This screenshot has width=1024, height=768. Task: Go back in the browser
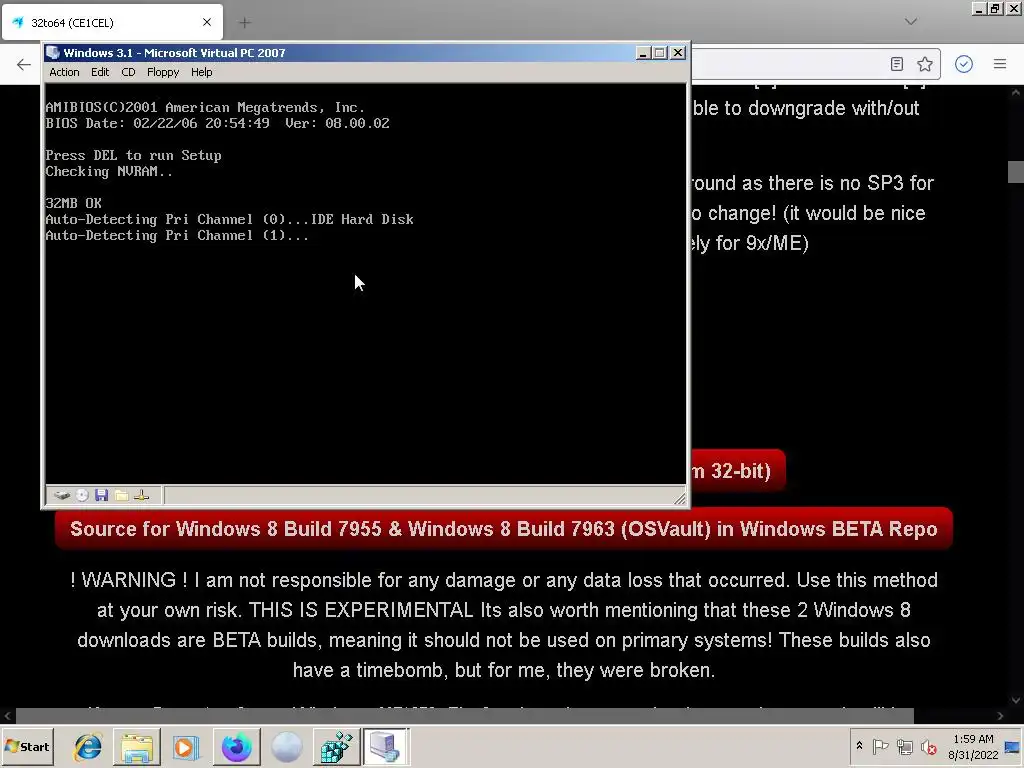[24, 64]
